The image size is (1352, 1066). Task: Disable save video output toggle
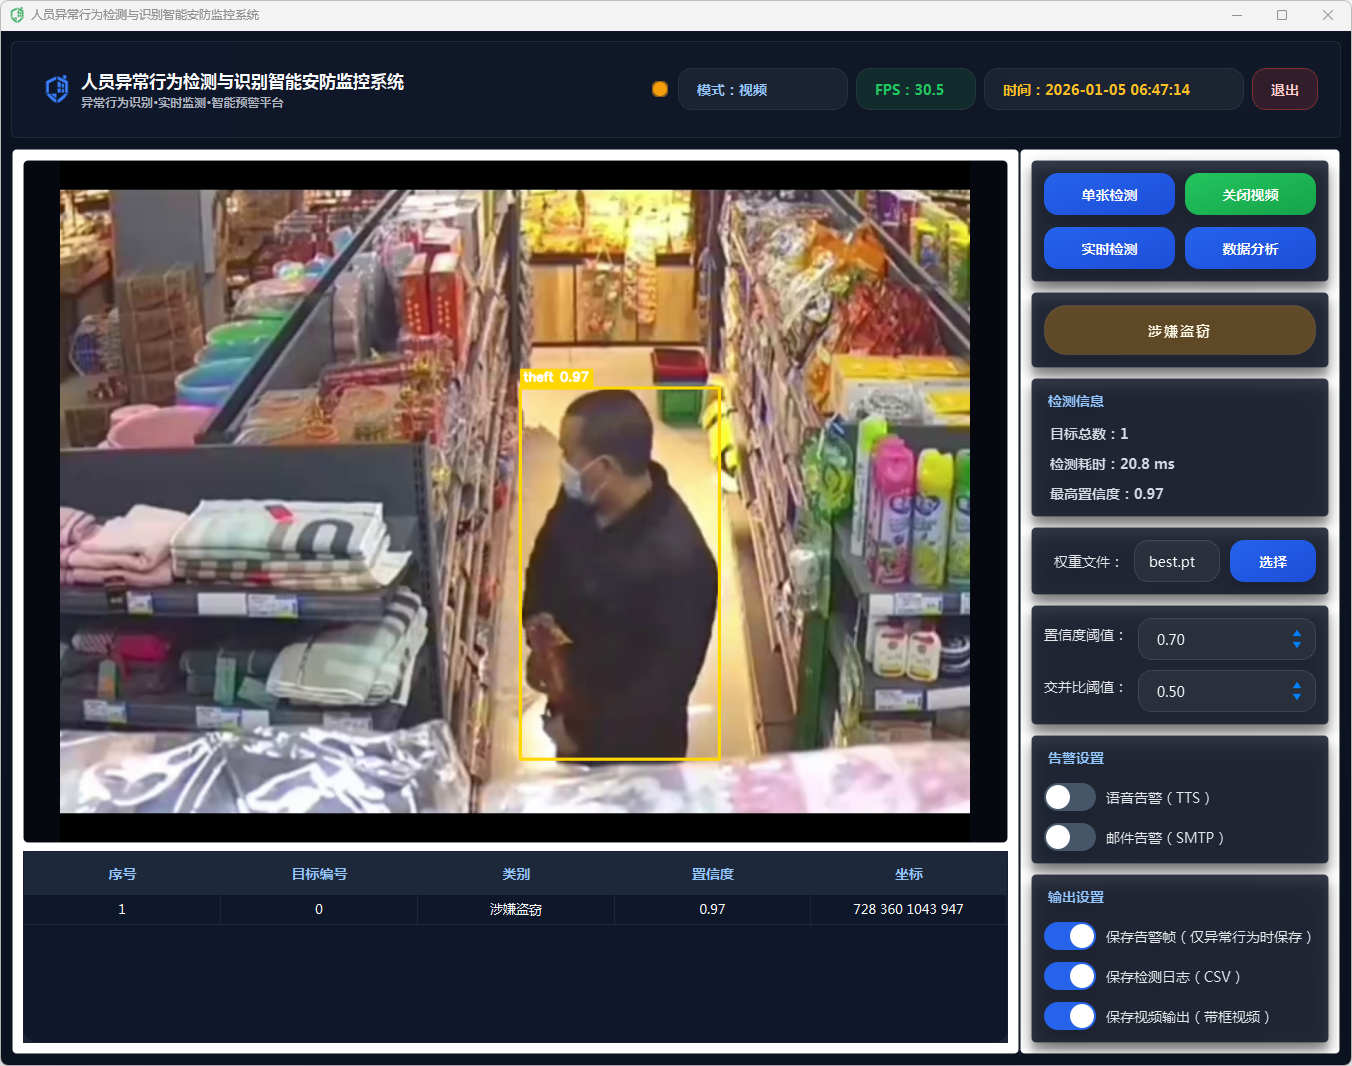[x=1069, y=1016]
